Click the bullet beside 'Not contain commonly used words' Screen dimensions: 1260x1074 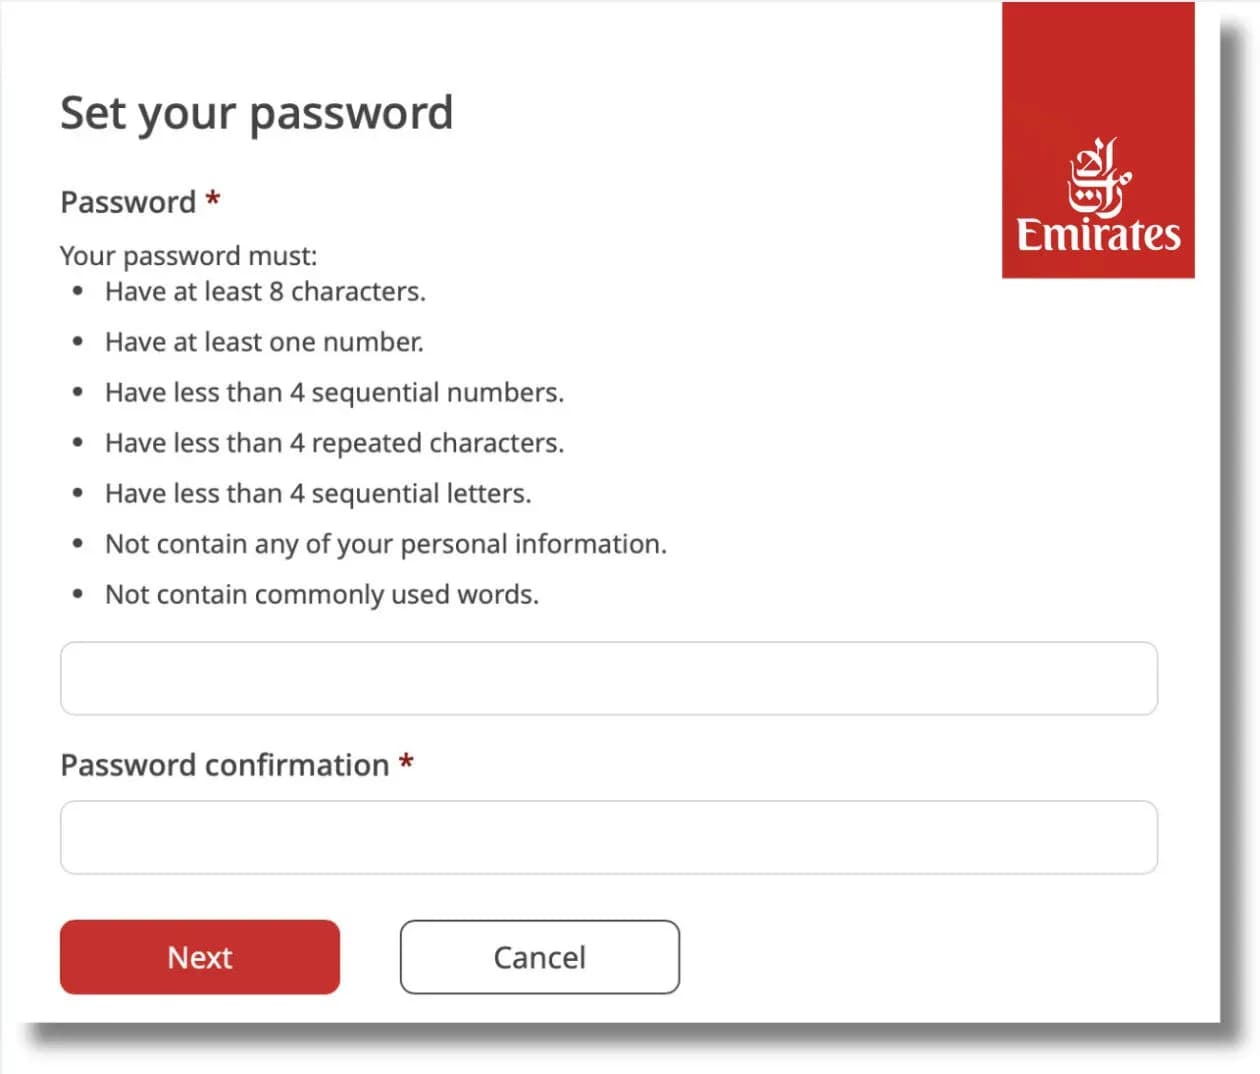[x=78, y=593]
